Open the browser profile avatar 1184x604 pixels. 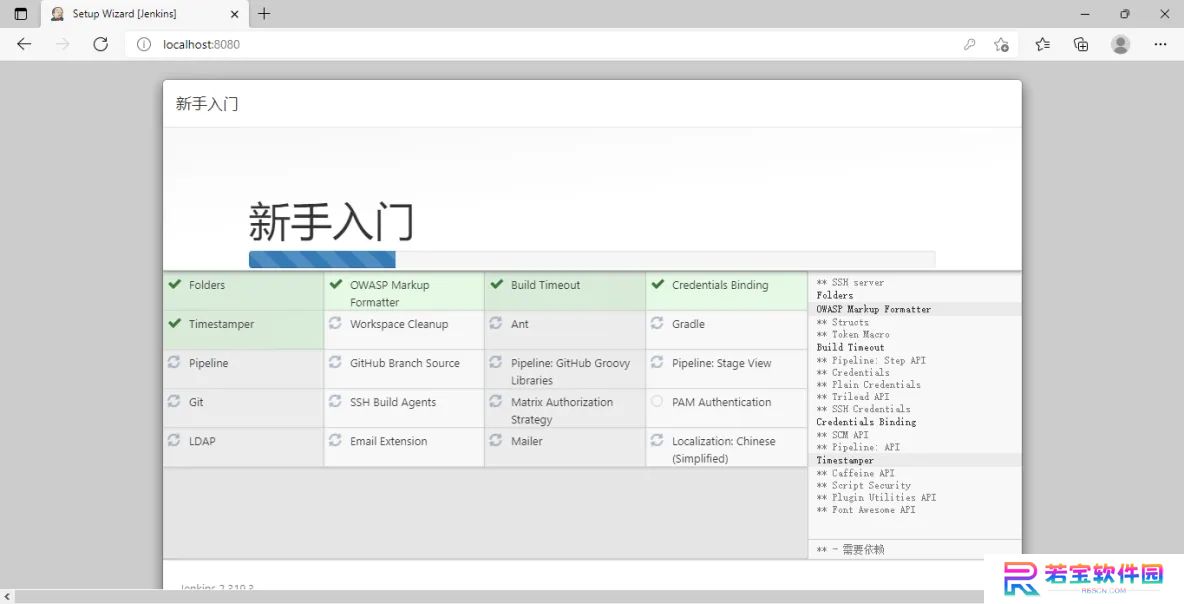click(x=1121, y=45)
